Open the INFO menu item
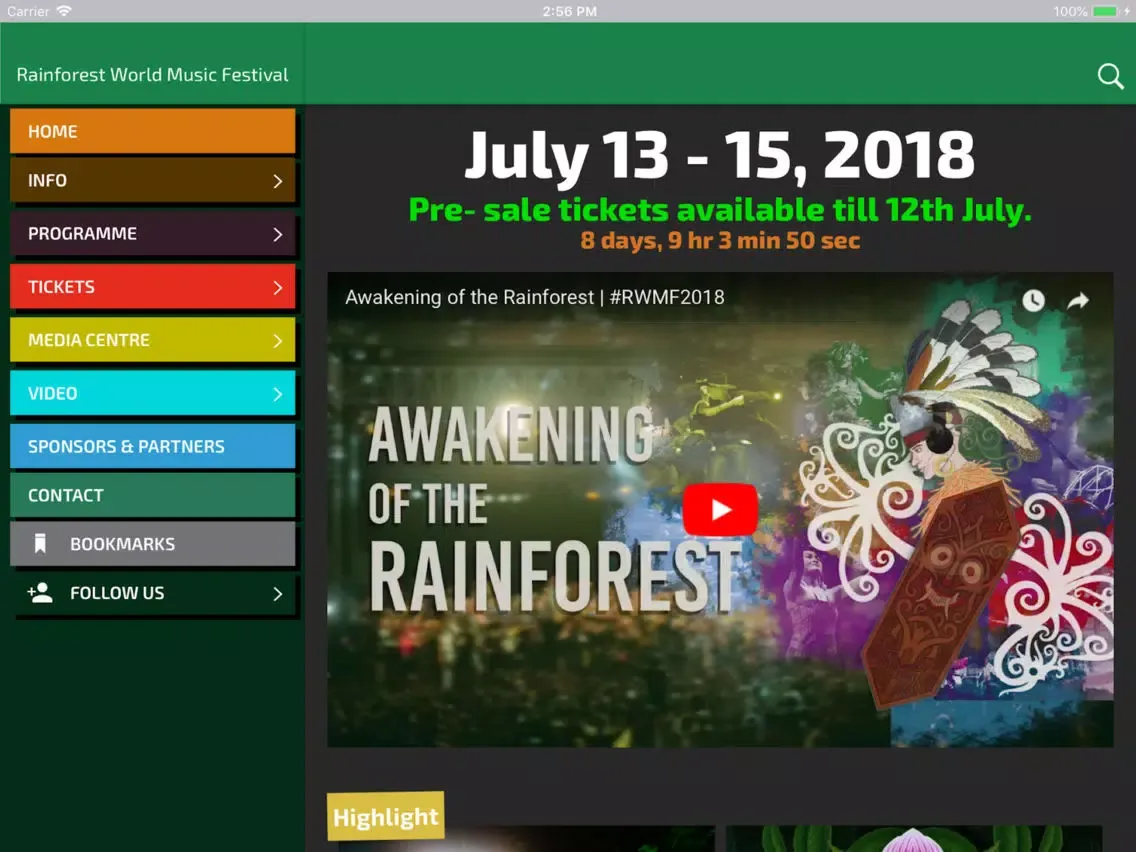The width and height of the screenshot is (1136, 852). (153, 180)
